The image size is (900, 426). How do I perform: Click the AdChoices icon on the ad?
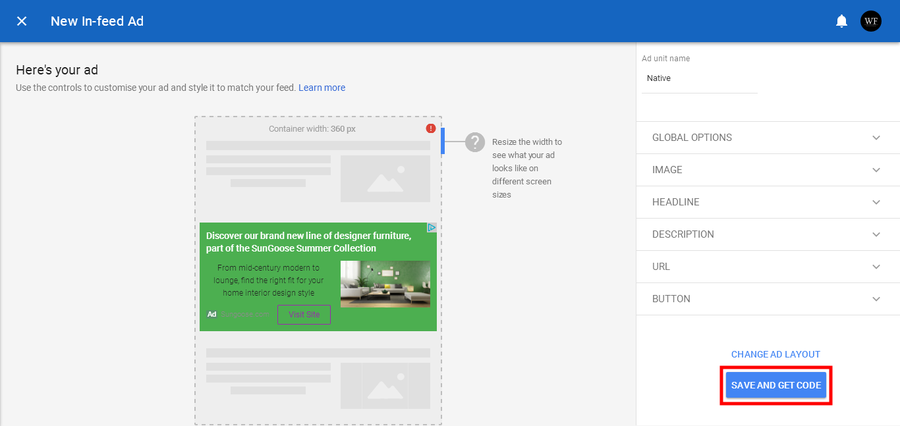tap(432, 228)
